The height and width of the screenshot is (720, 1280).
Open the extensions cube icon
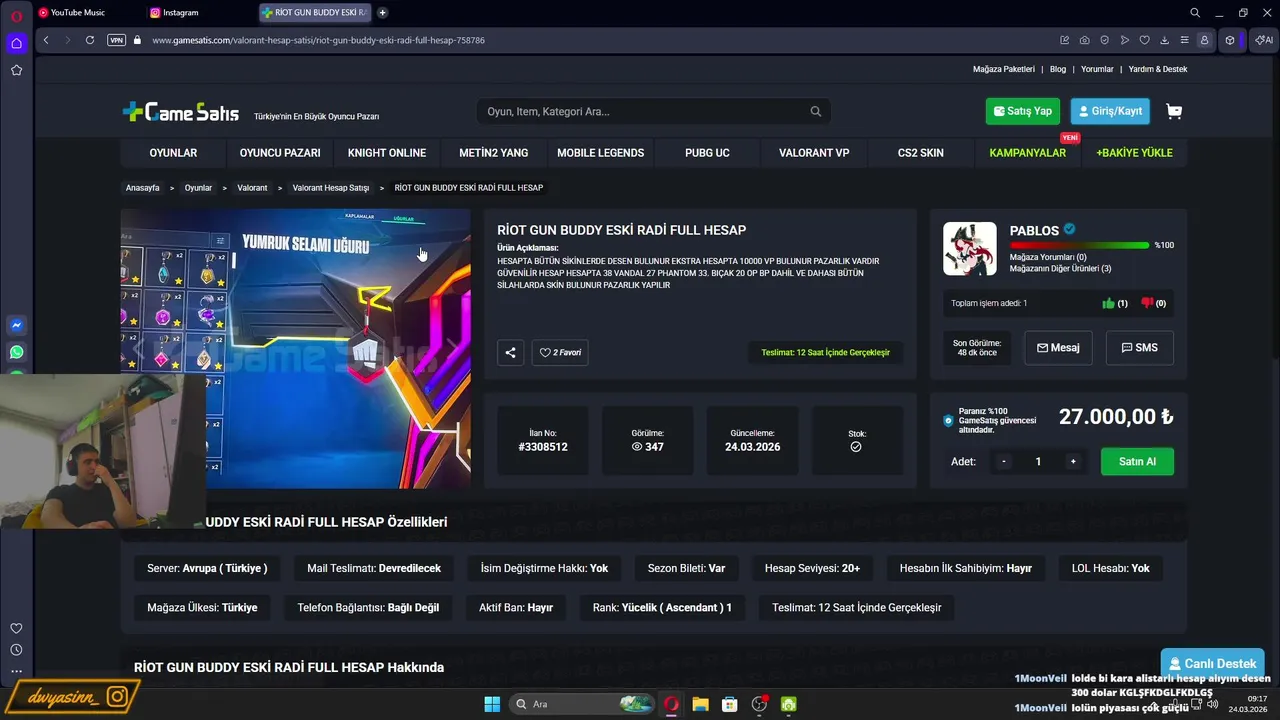1230,40
